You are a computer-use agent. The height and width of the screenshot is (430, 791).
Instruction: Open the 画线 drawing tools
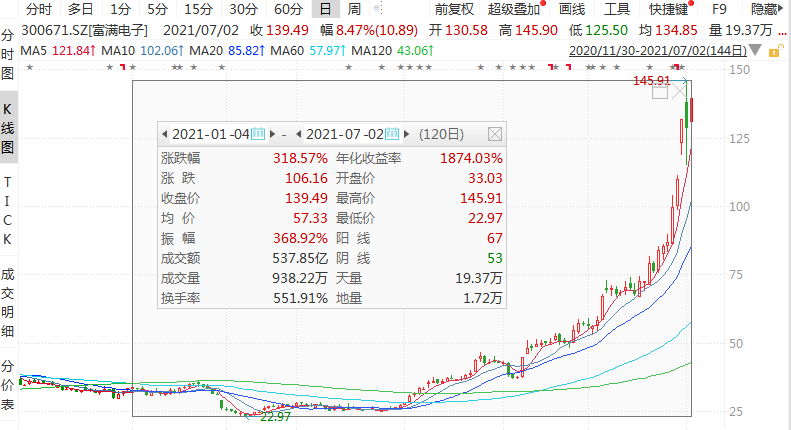572,9
